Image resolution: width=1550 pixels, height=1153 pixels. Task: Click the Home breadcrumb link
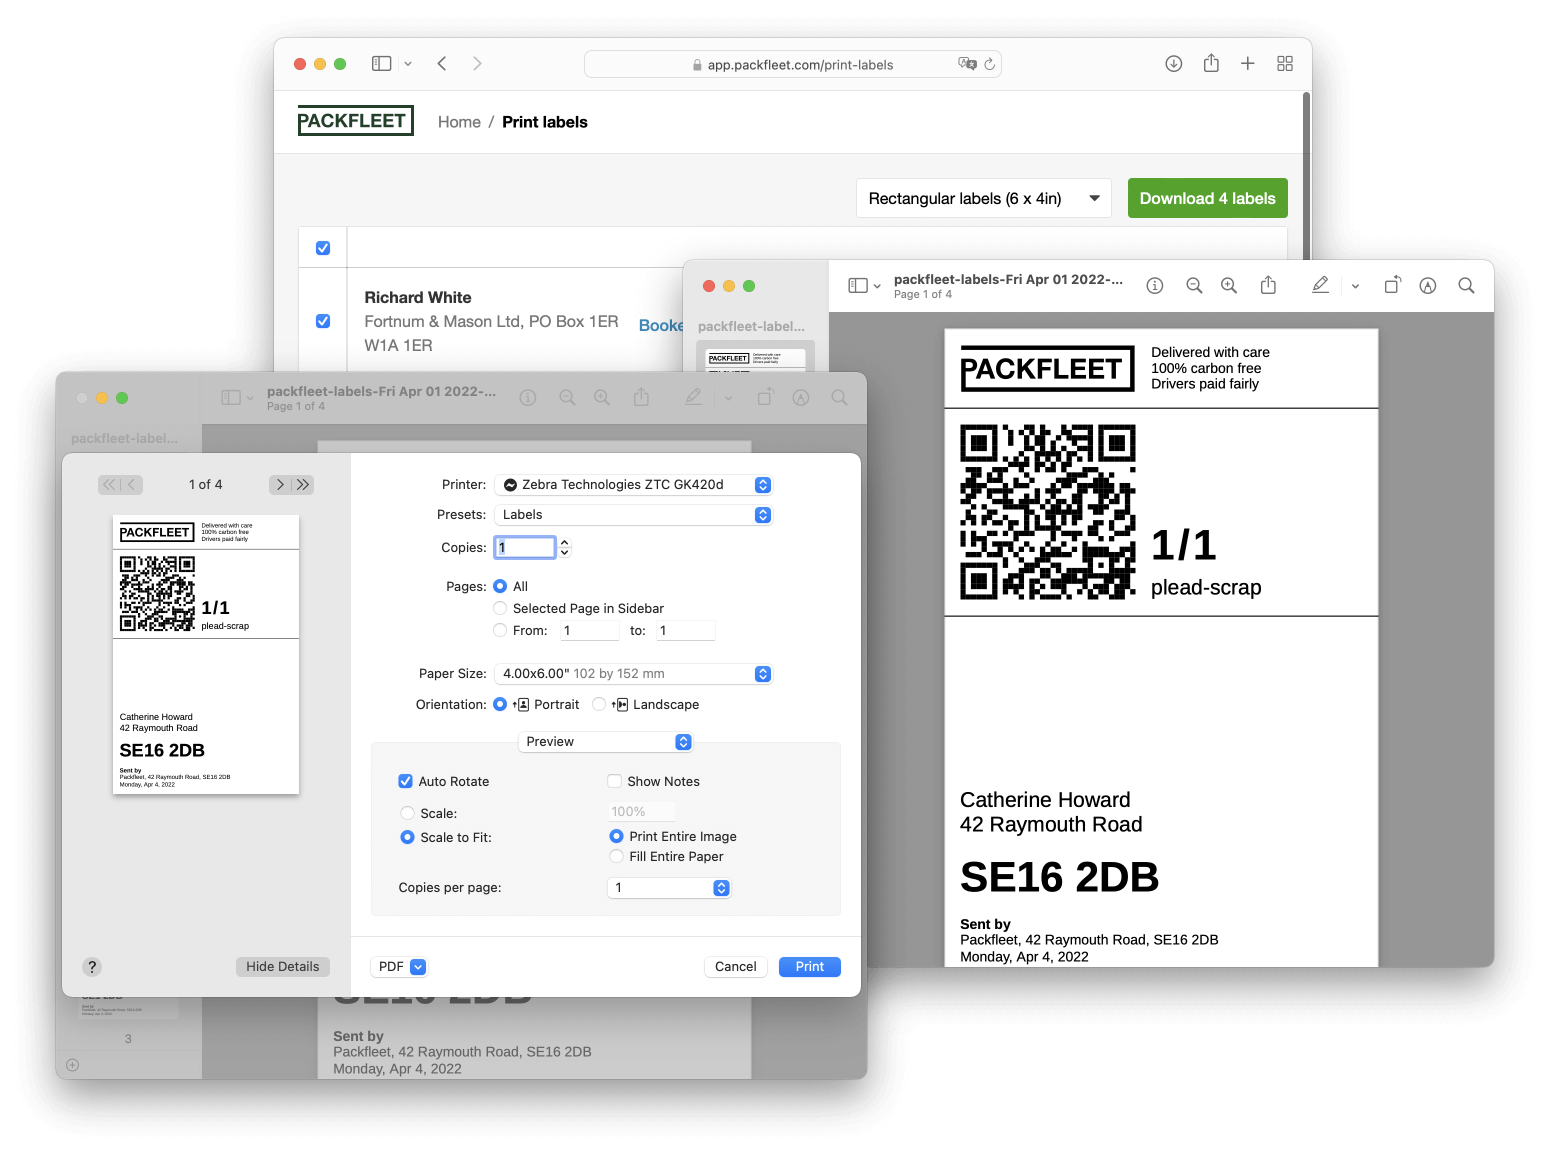[459, 122]
